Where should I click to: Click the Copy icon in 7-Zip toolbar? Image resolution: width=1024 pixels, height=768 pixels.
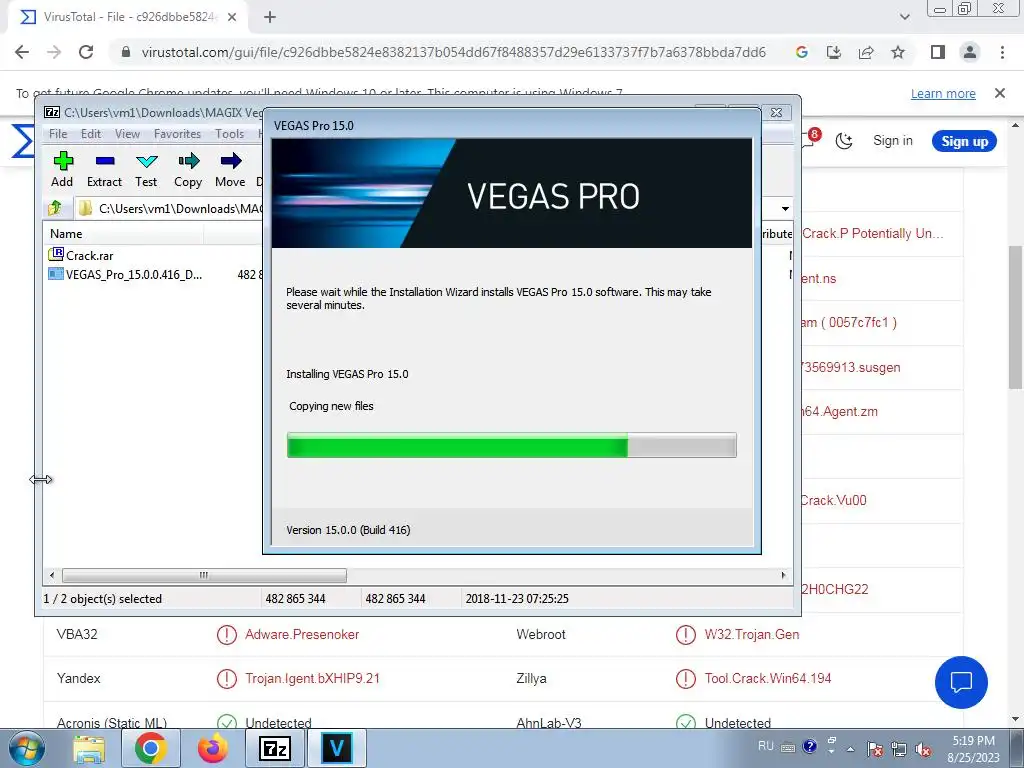tap(188, 169)
